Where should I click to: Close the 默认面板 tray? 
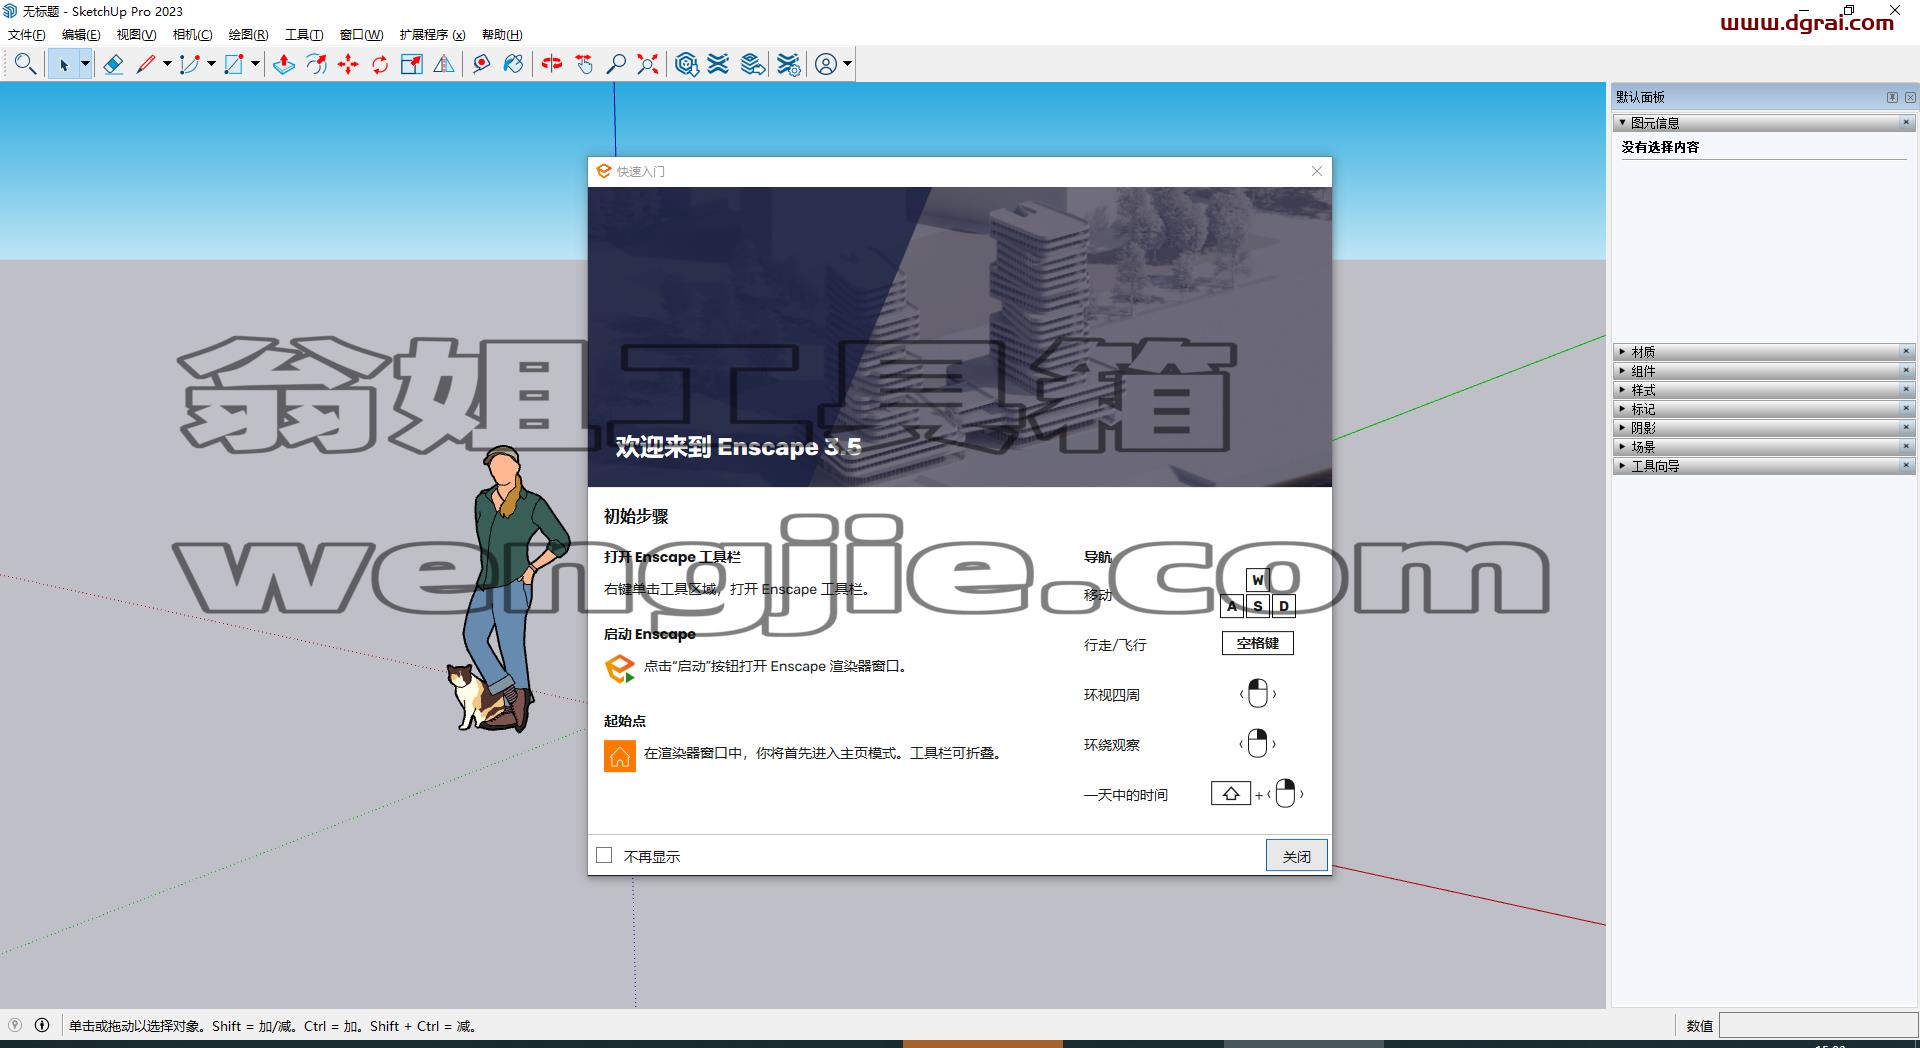pyautogui.click(x=1910, y=97)
